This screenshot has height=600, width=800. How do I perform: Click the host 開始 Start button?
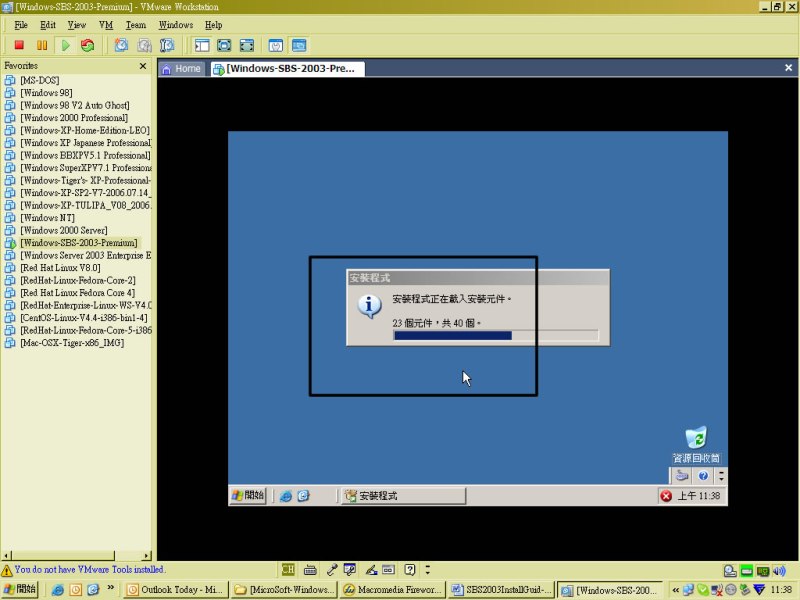click(20, 589)
